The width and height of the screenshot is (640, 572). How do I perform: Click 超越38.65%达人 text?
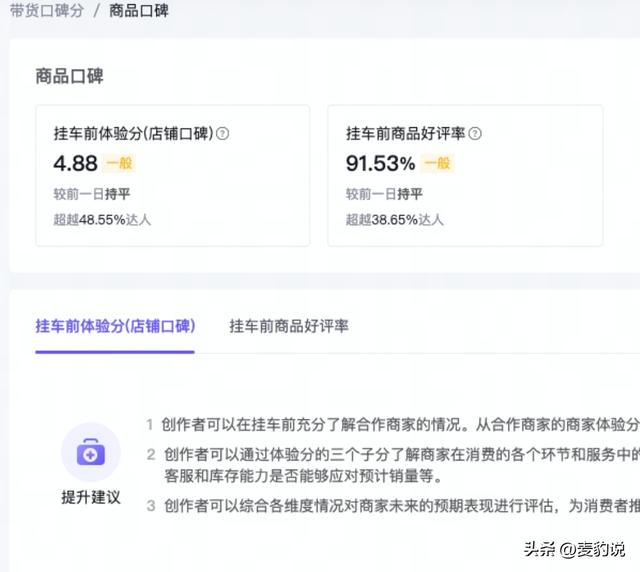[395, 219]
